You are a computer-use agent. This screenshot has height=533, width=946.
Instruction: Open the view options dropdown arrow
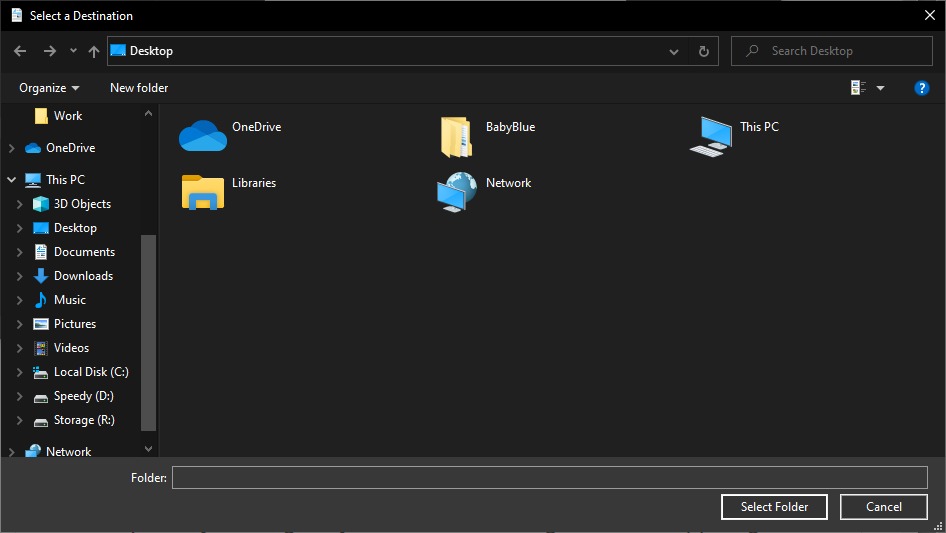880,88
